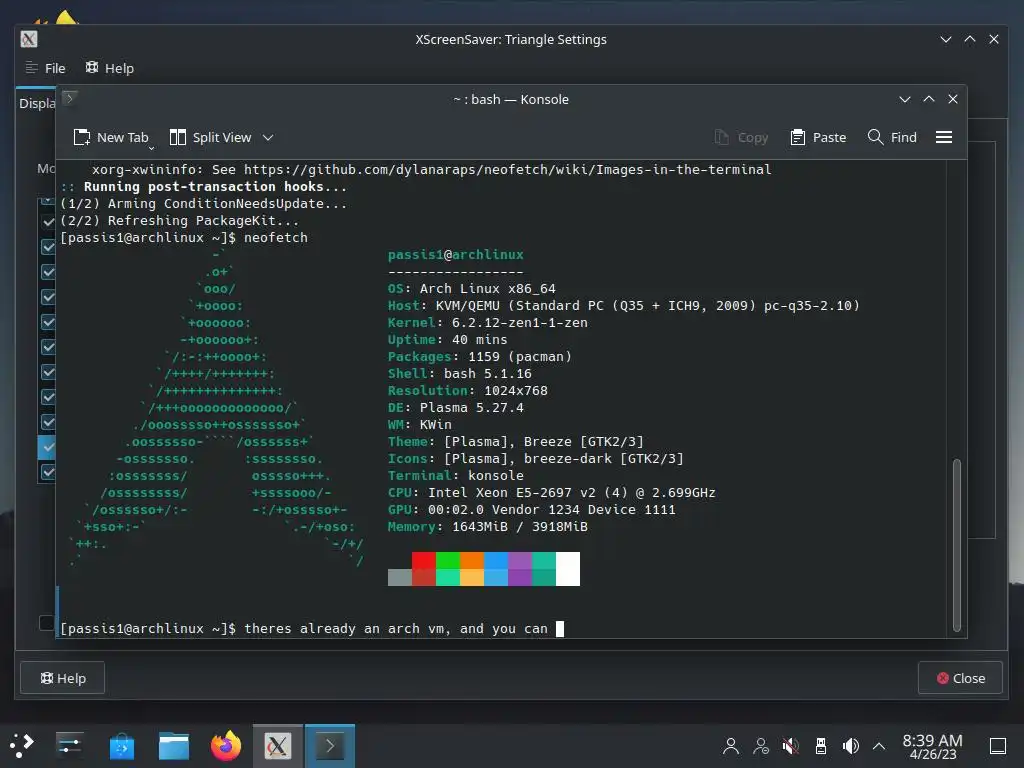The image size is (1024, 768).
Task: Open a new tab in Konsole
Action: [111, 137]
